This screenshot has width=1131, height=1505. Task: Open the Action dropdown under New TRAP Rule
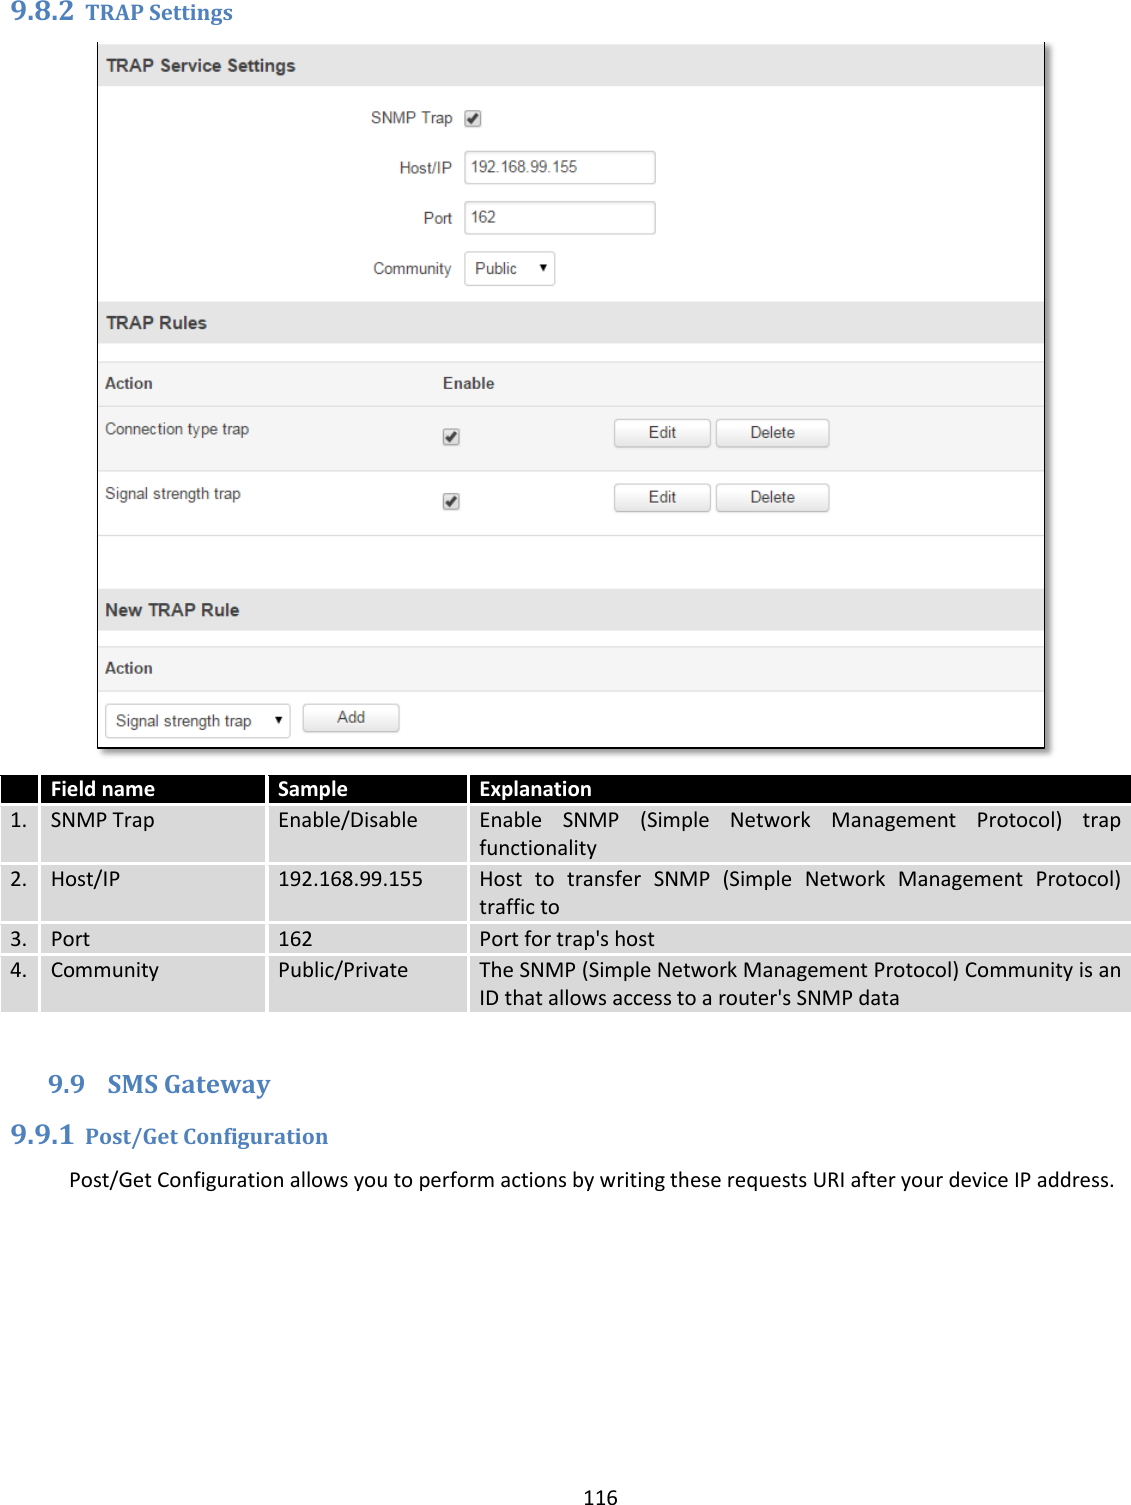pyautogui.click(x=196, y=720)
